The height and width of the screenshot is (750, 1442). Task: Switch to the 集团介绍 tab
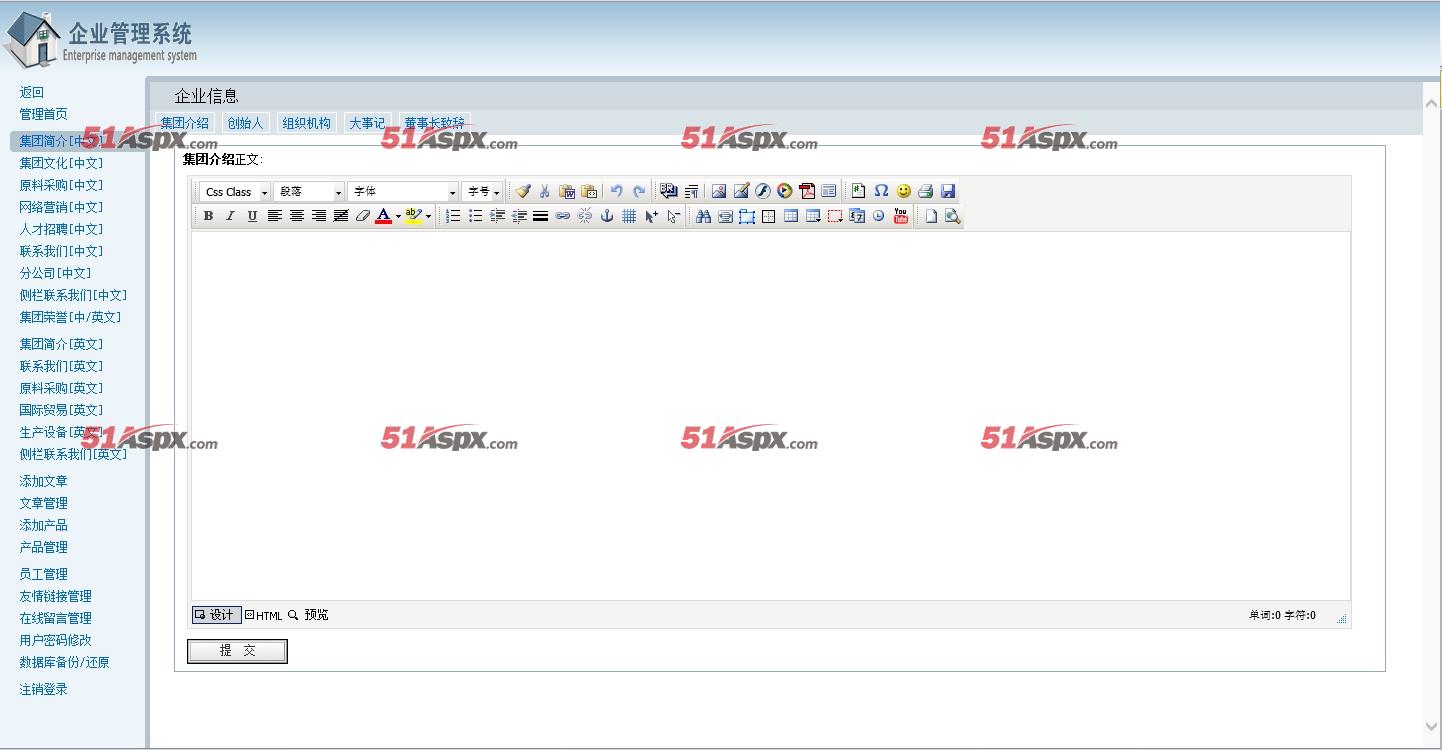(x=185, y=123)
